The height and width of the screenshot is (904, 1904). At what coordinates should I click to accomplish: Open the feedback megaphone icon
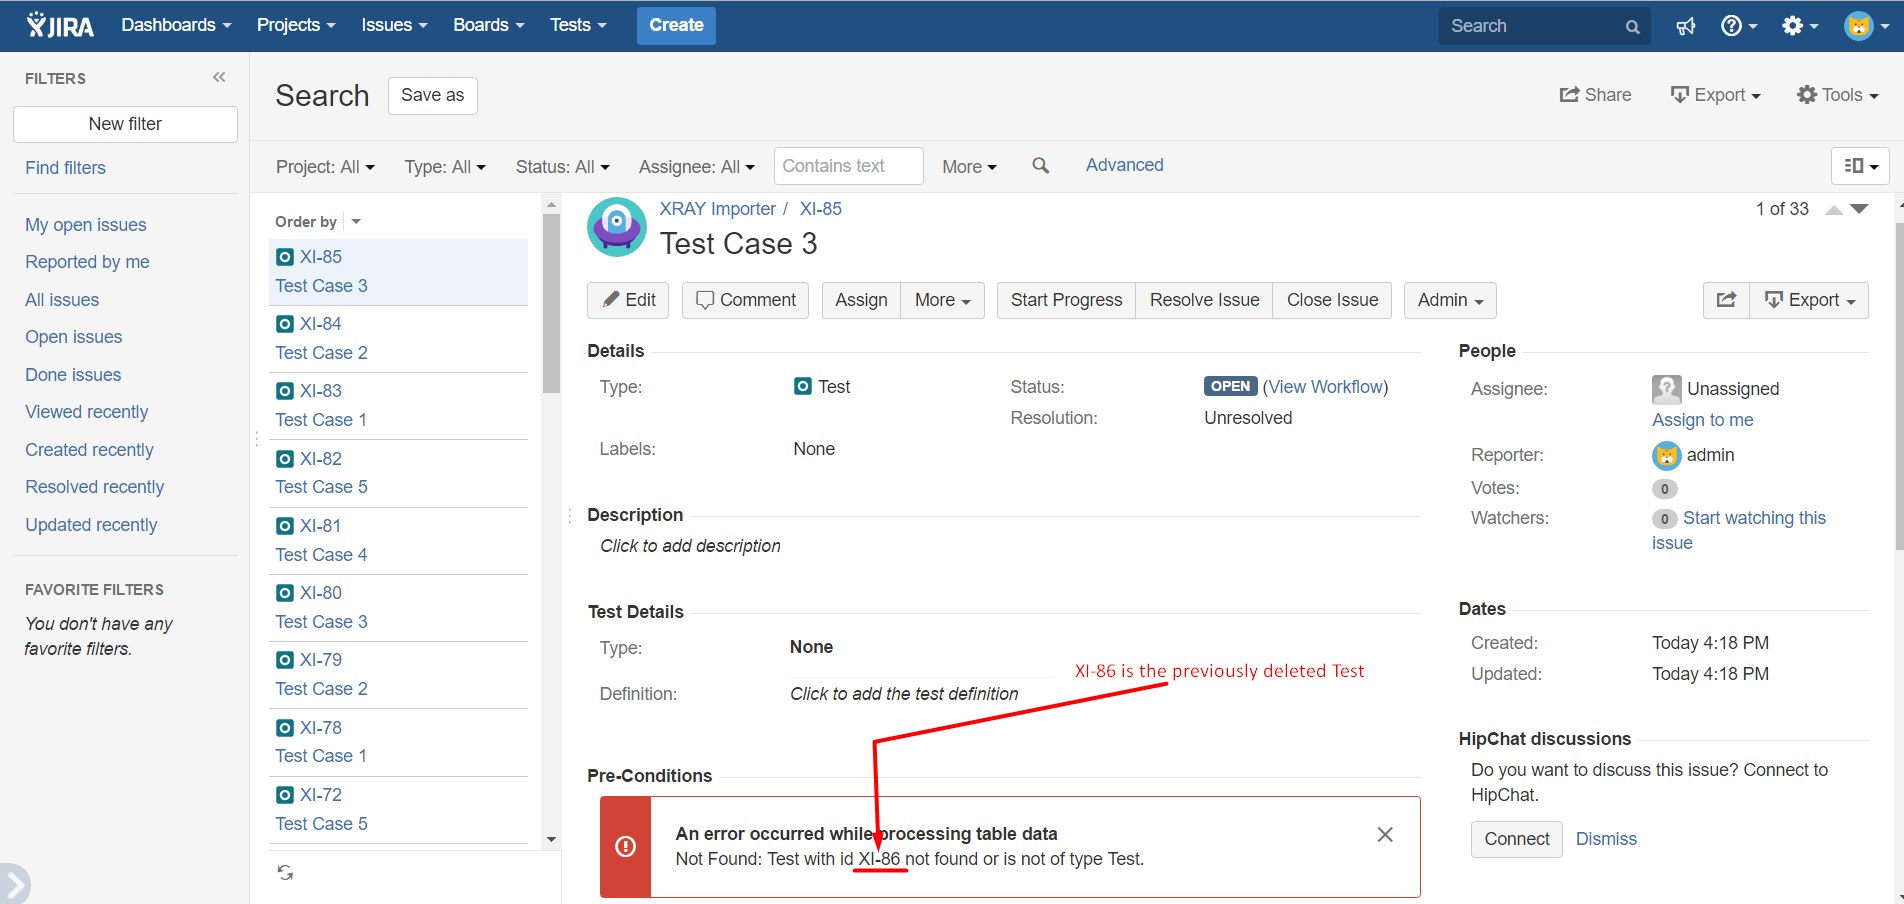click(x=1686, y=26)
